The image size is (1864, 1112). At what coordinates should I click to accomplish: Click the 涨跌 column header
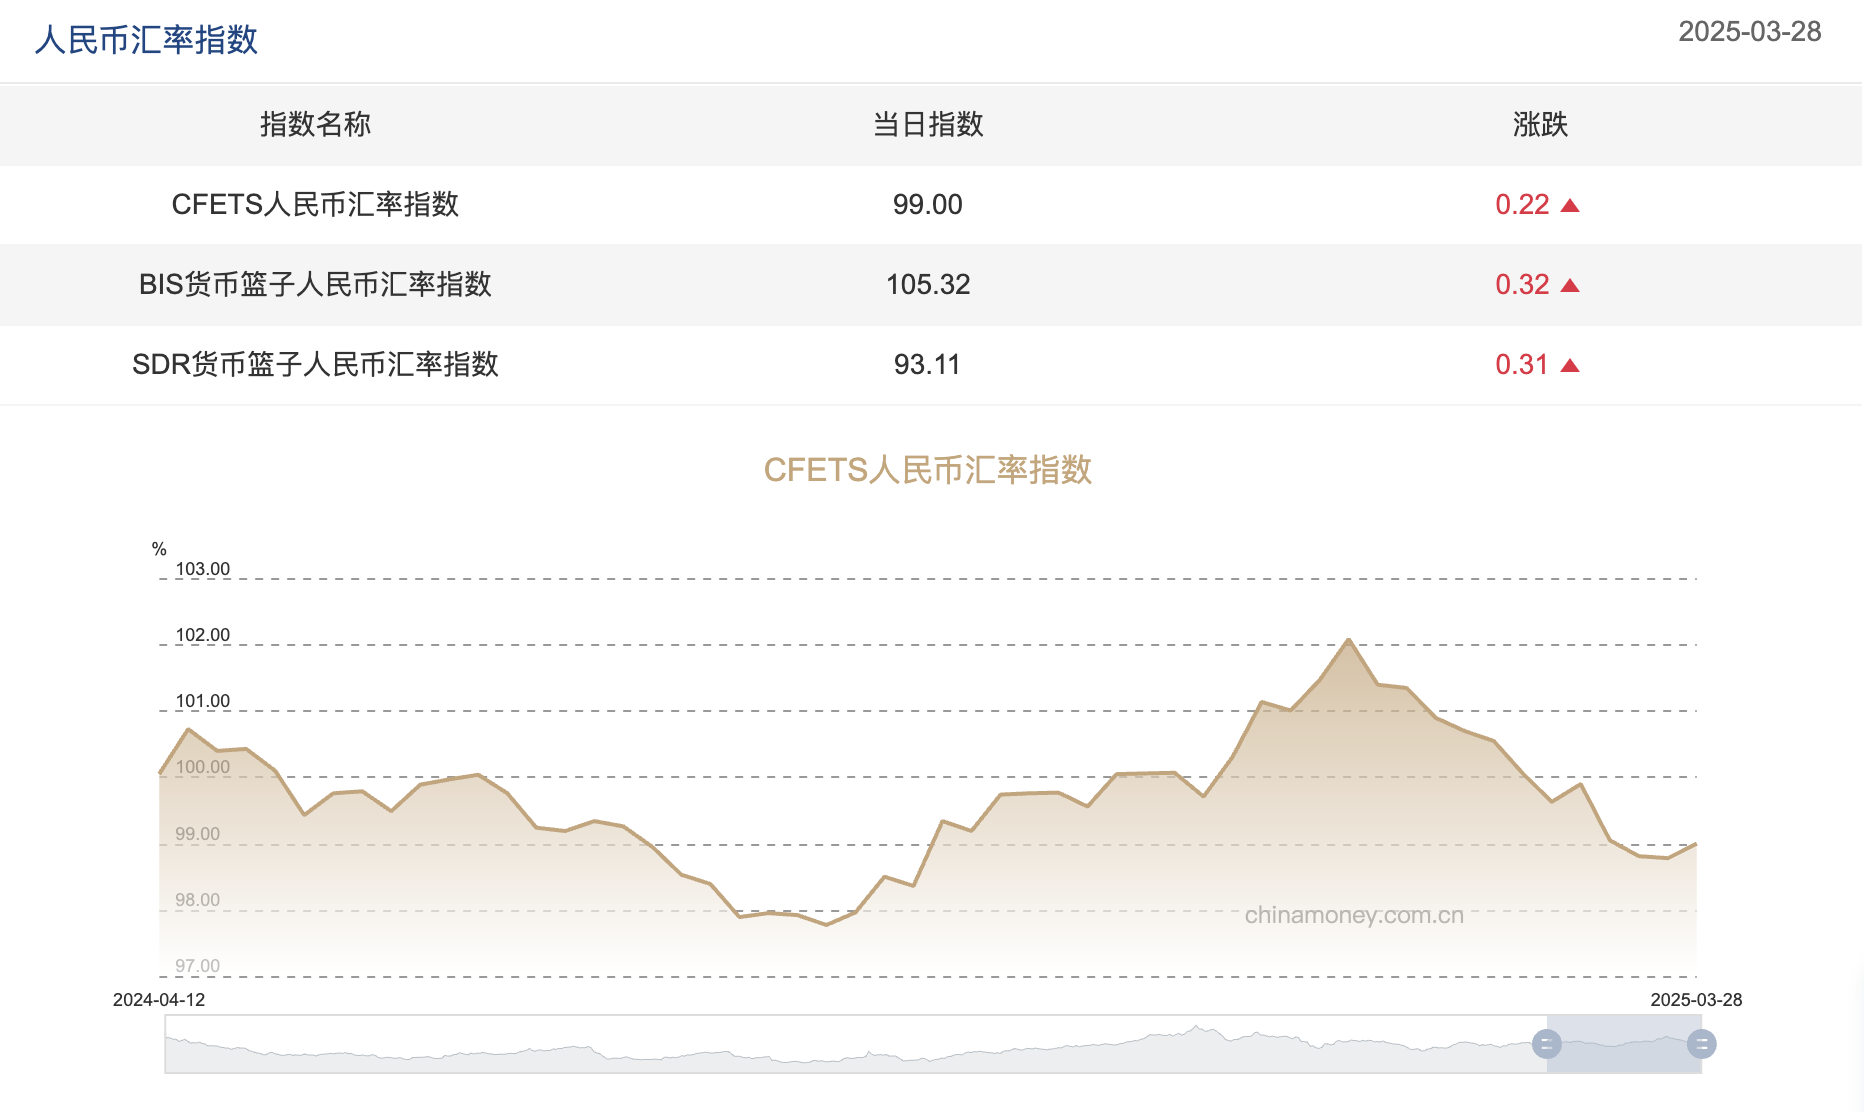[x=1539, y=125]
